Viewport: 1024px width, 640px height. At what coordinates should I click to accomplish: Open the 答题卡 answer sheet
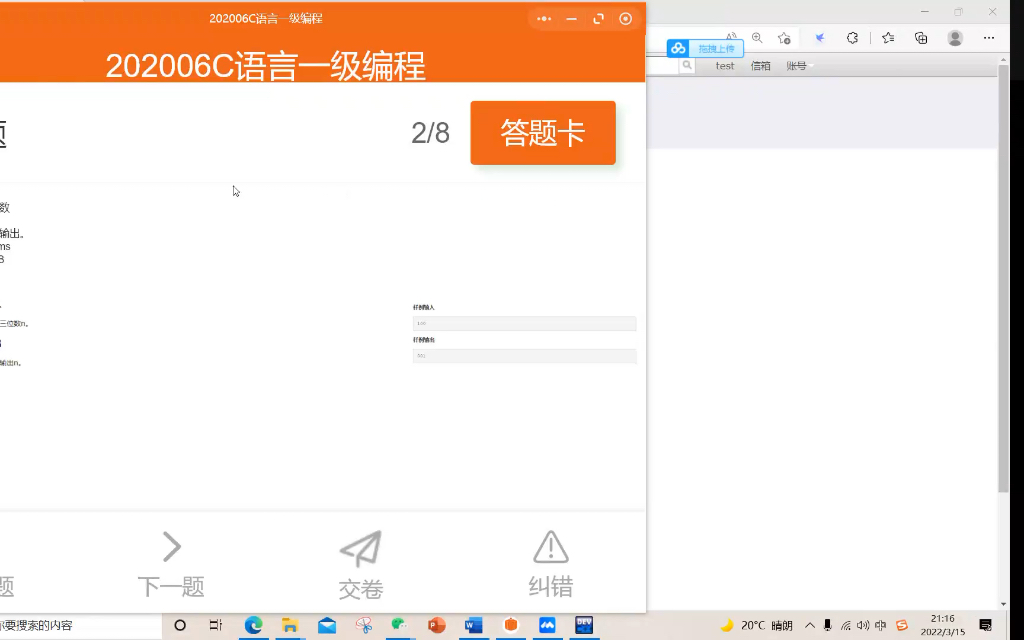(542, 132)
